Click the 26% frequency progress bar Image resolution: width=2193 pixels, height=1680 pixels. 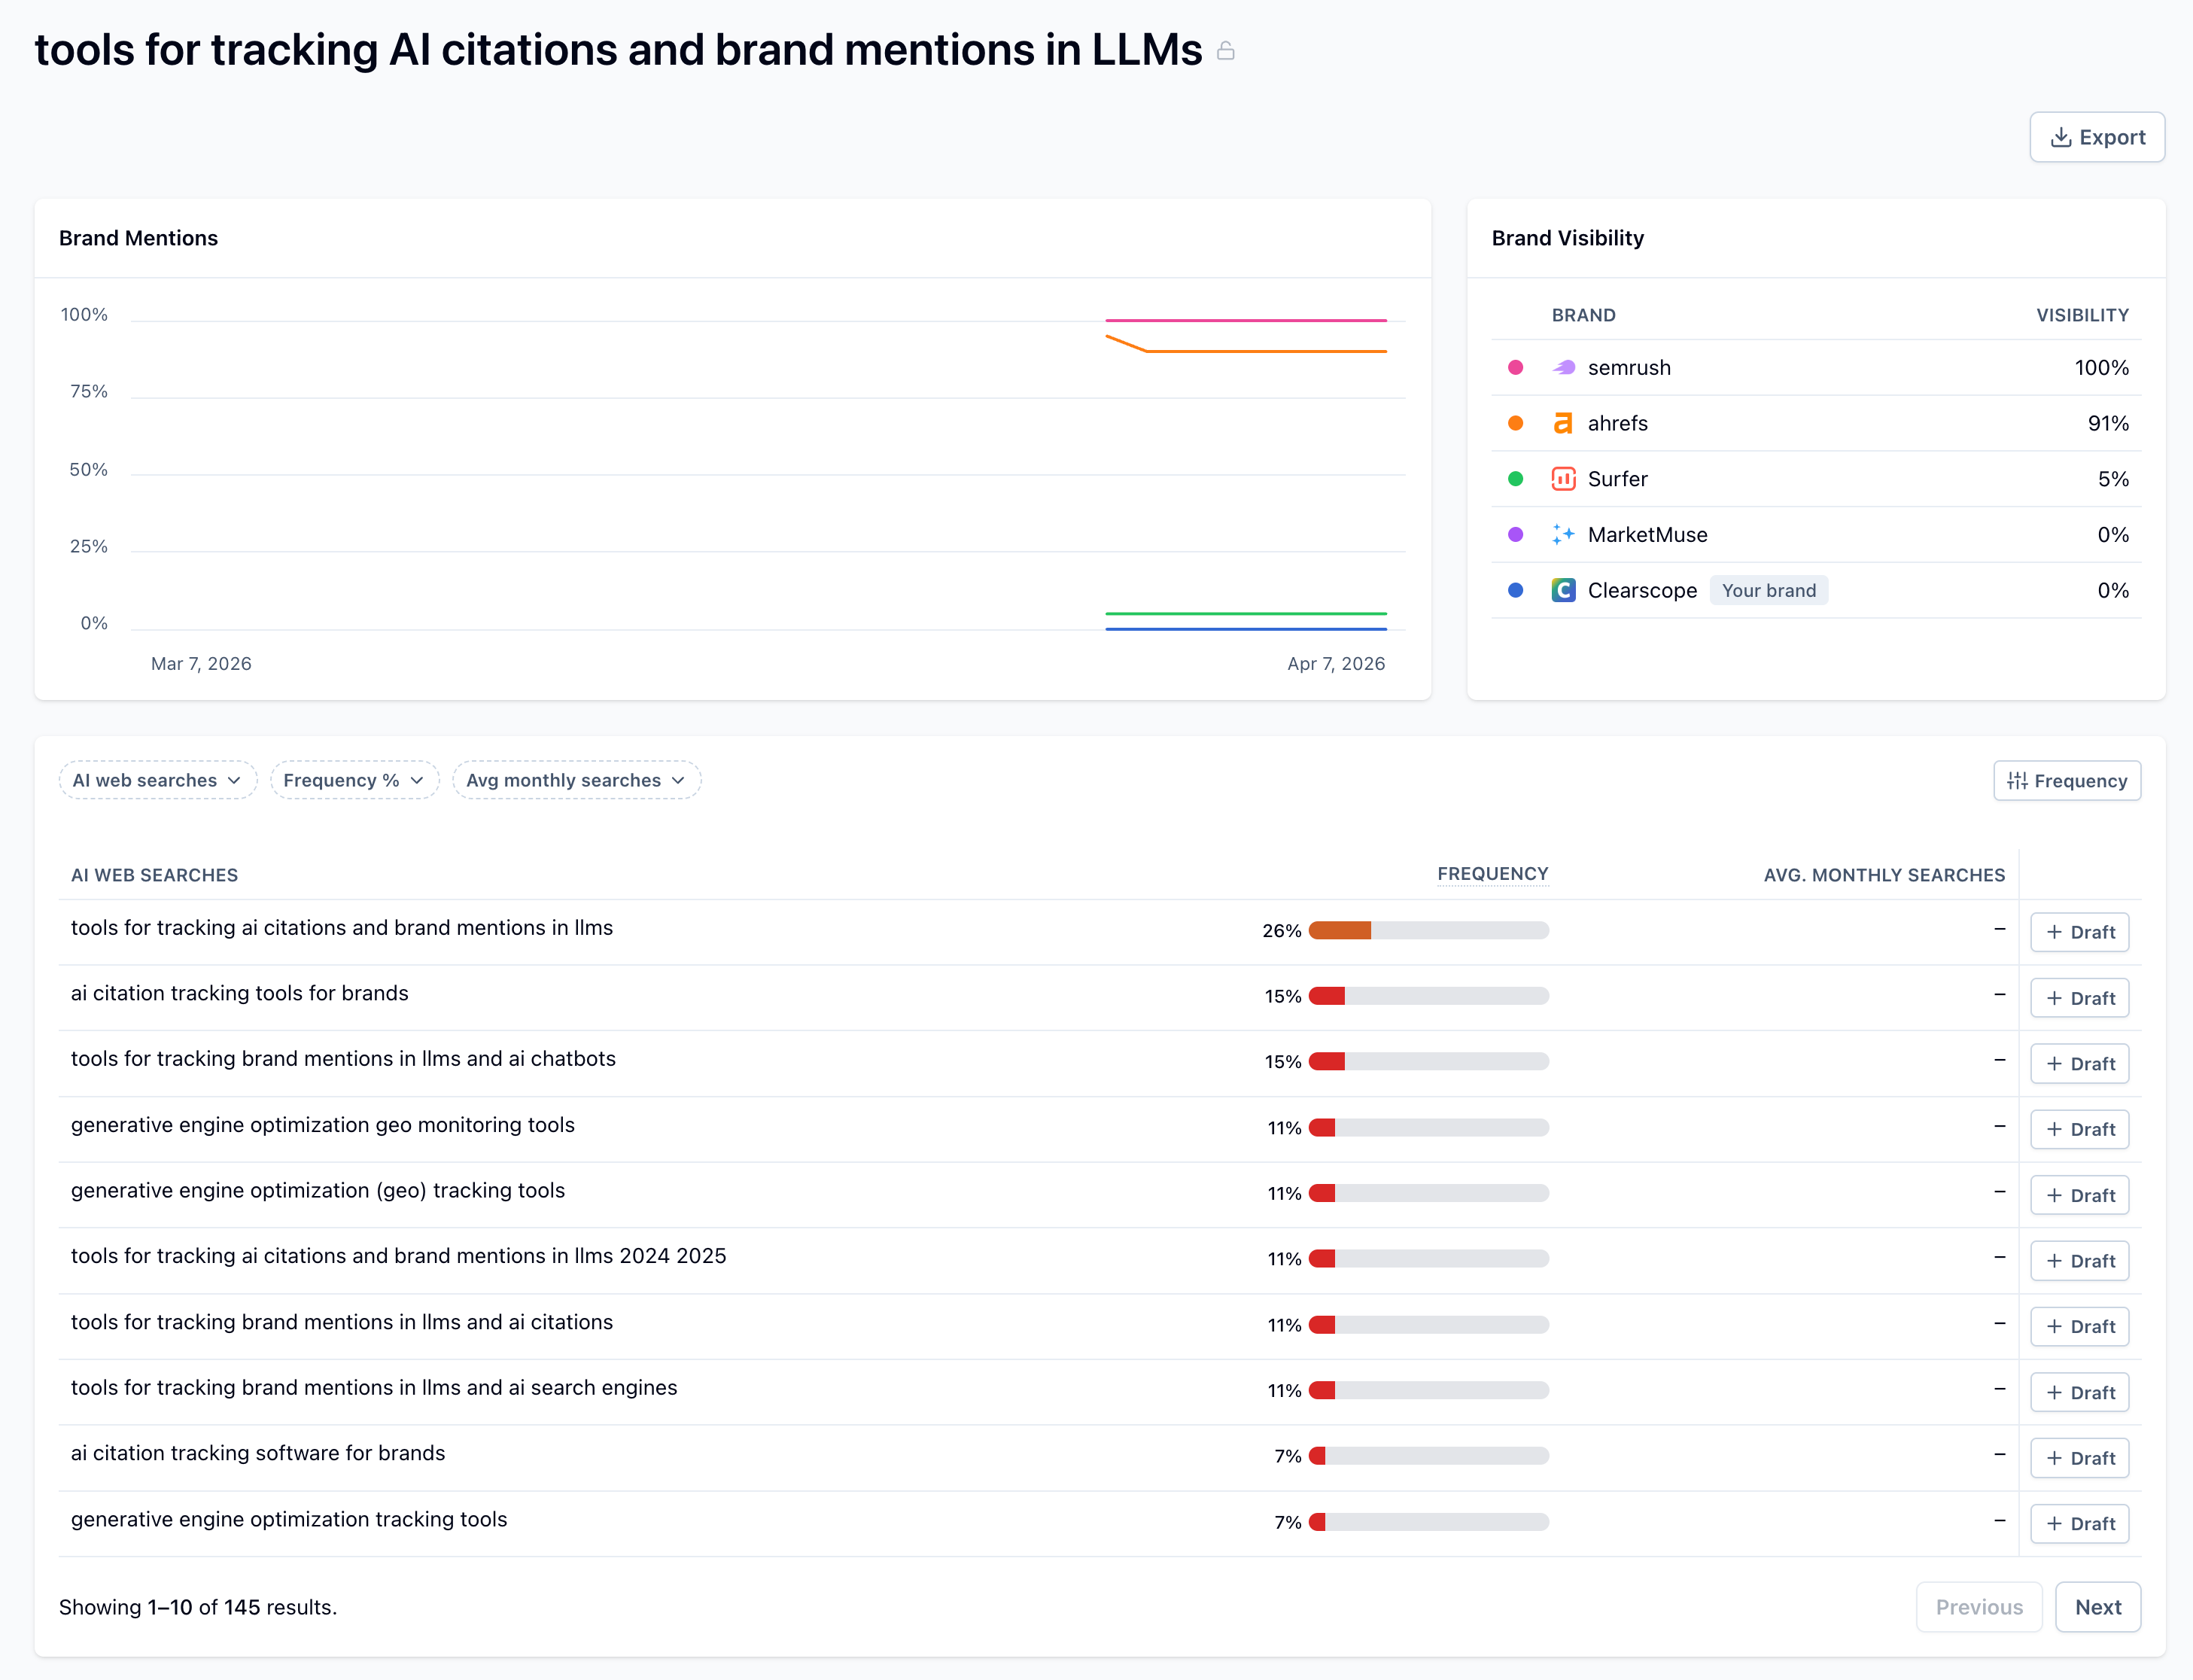1428,931
